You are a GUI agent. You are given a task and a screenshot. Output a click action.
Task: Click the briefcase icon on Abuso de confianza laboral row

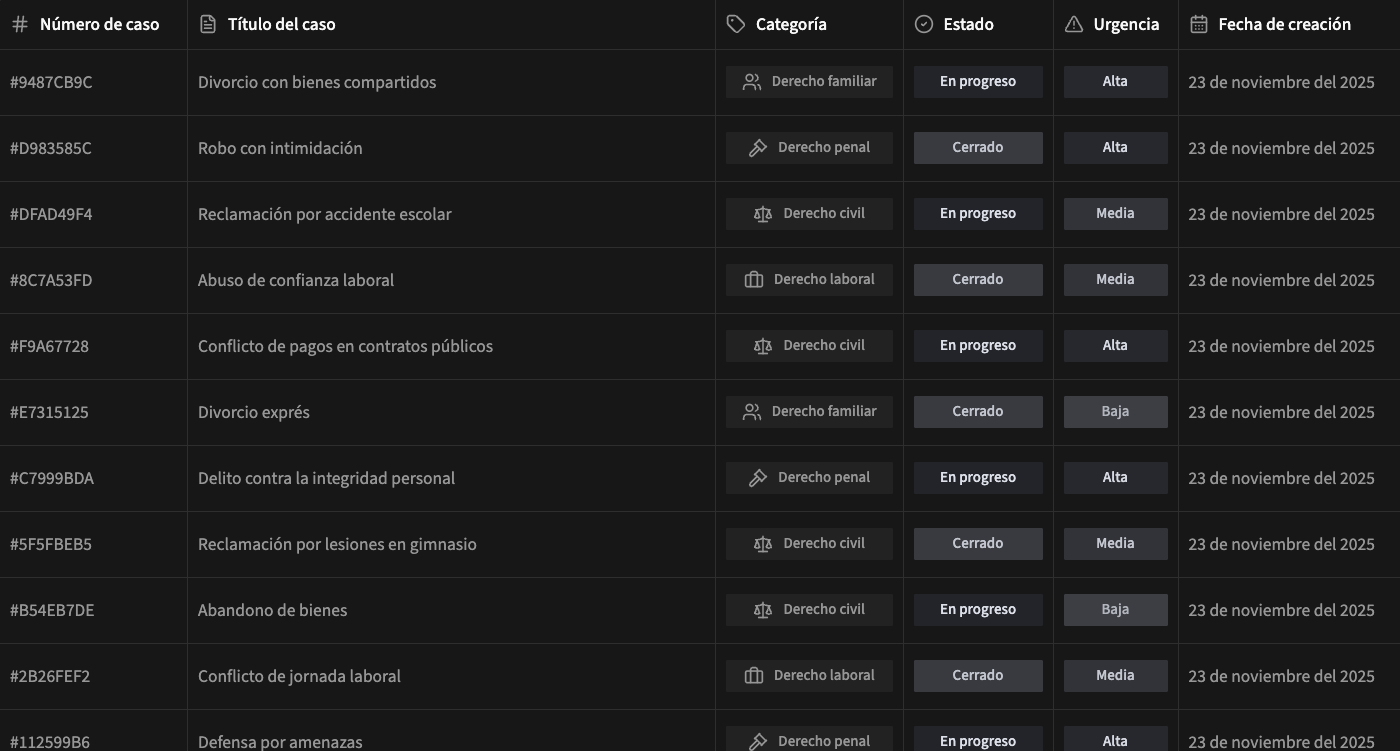(x=754, y=280)
